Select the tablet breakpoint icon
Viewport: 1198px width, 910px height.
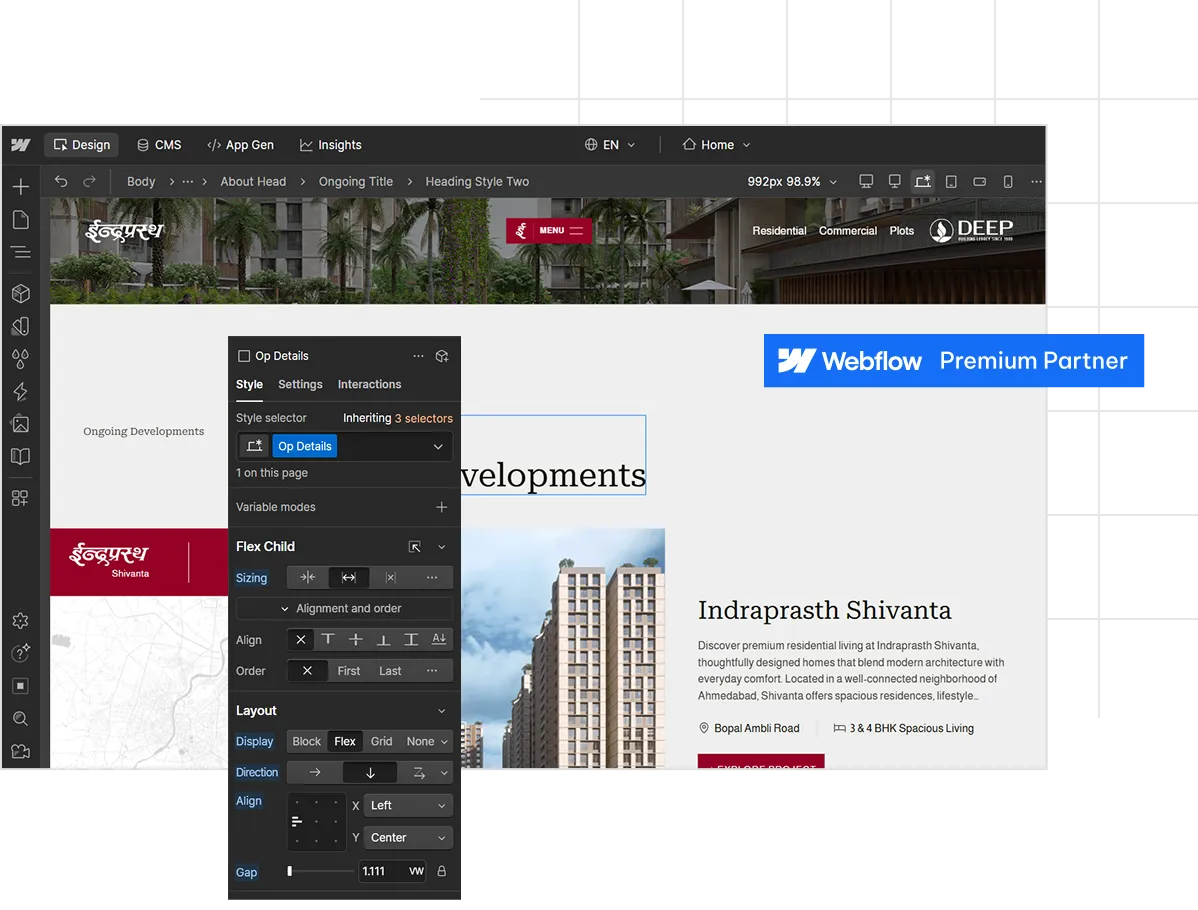pos(951,181)
